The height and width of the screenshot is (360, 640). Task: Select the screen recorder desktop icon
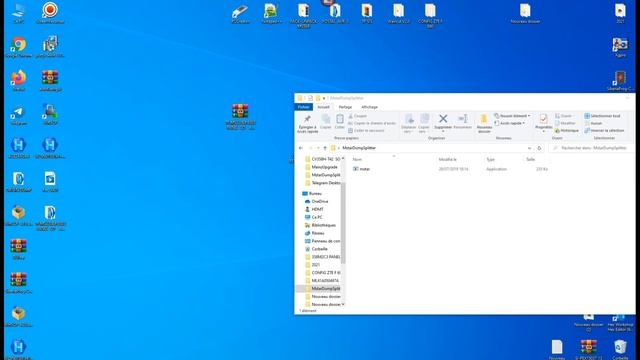pos(50,12)
